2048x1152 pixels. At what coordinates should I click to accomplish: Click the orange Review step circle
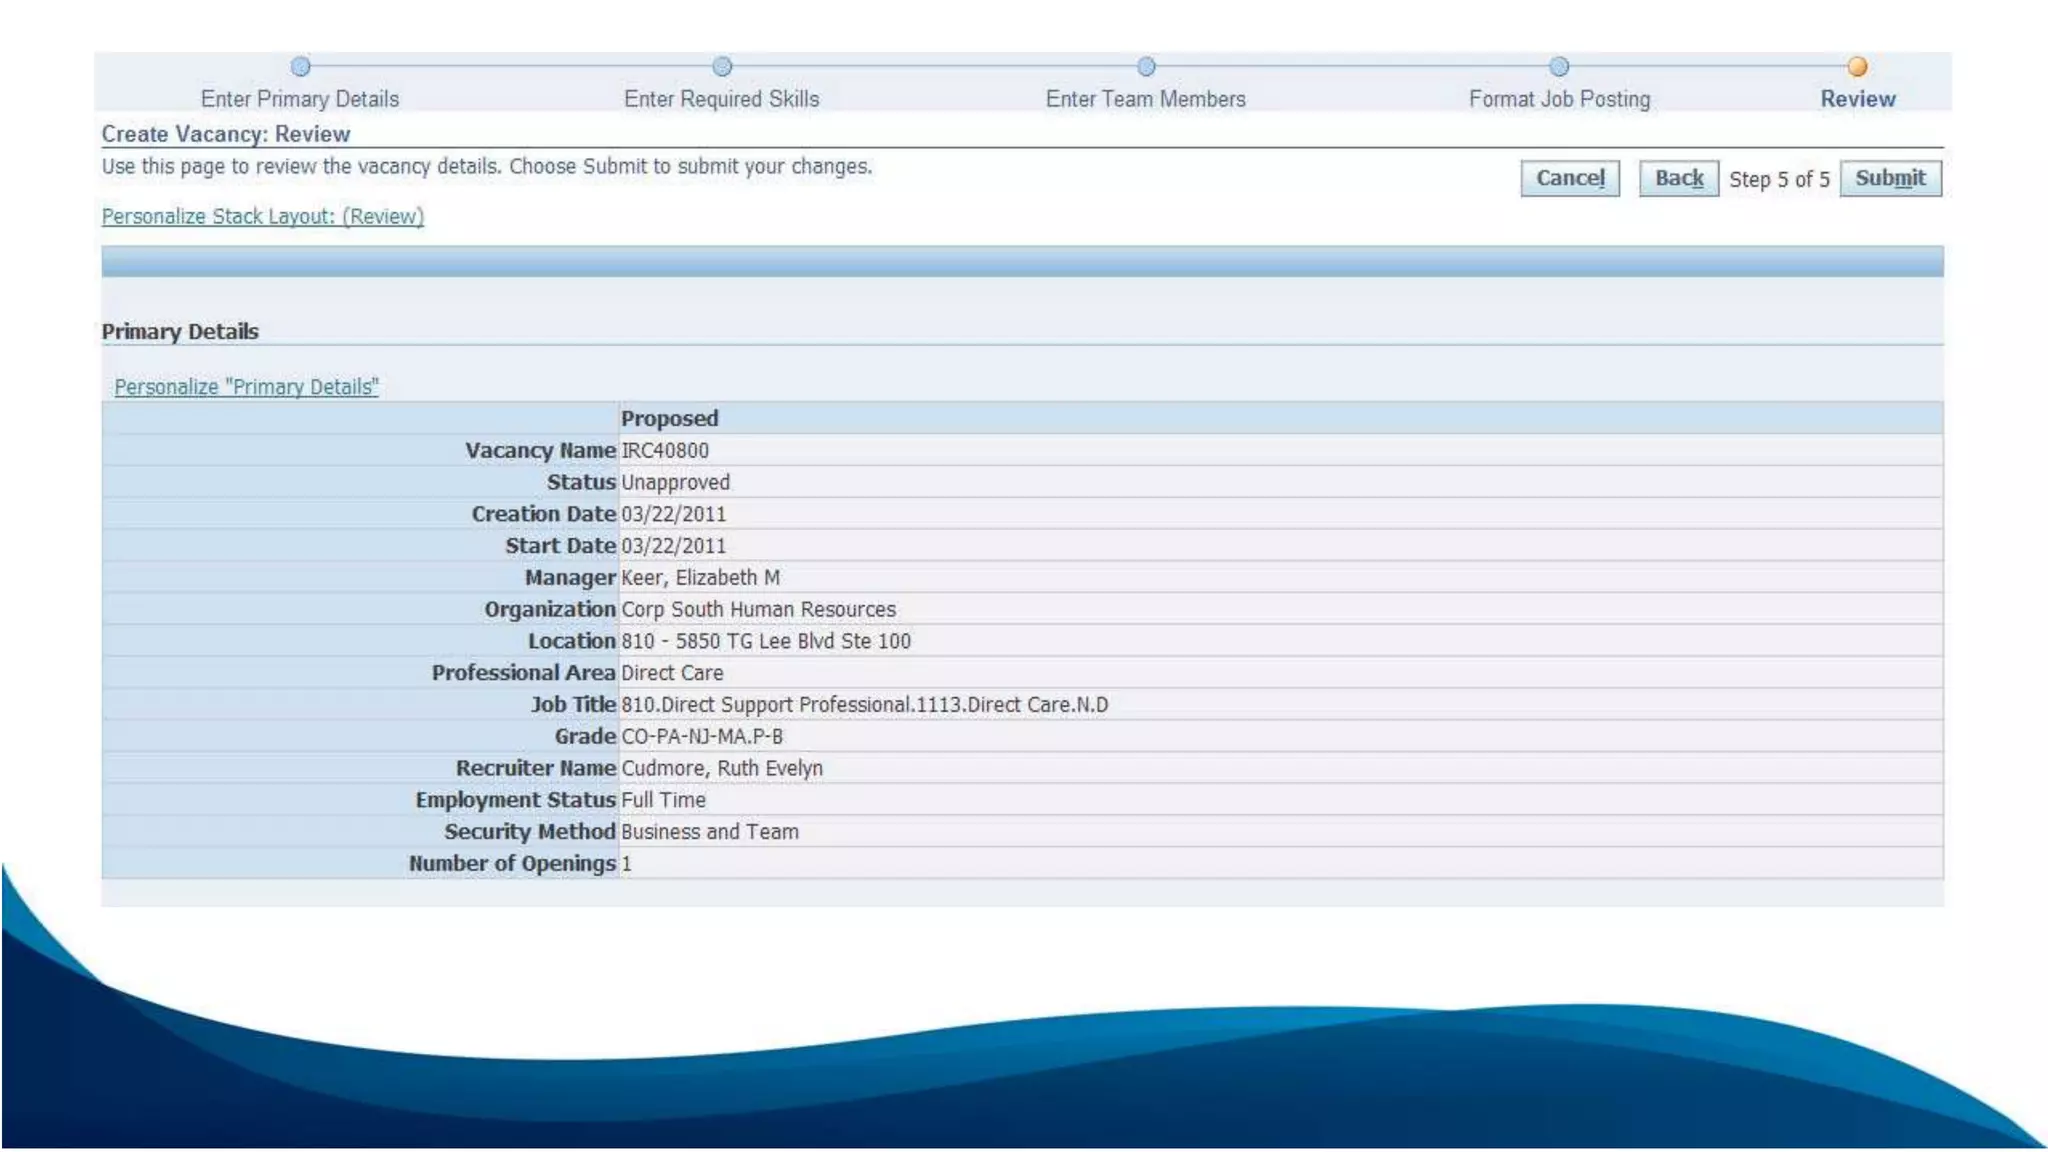click(1857, 67)
